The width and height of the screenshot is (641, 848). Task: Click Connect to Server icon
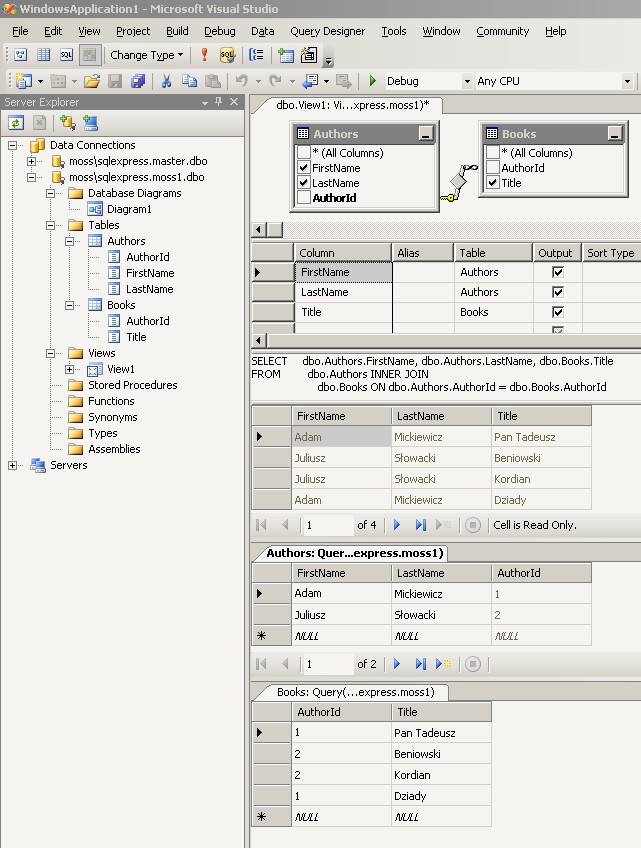point(90,123)
